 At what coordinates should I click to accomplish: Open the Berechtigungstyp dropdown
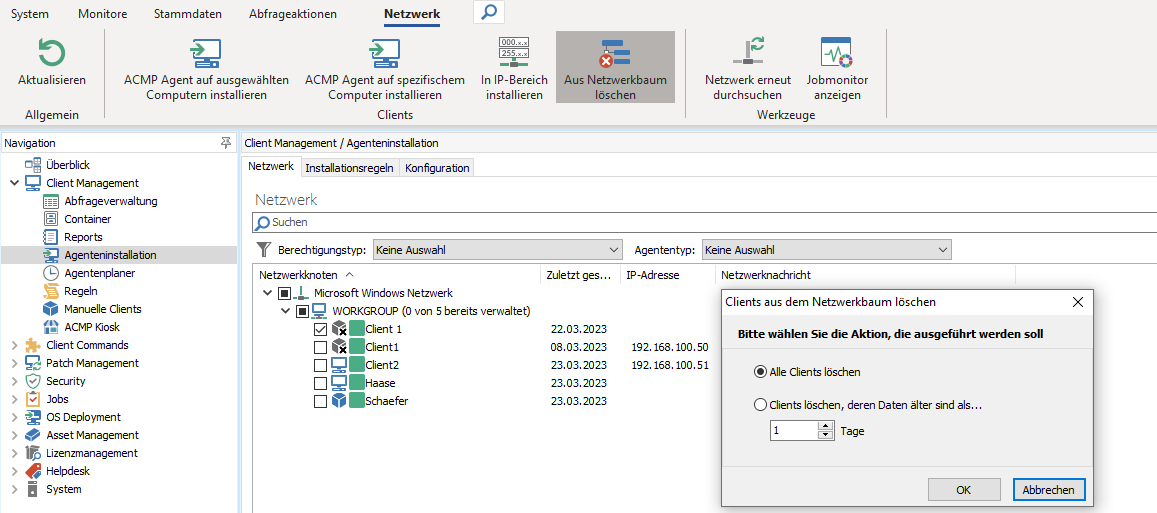click(497, 250)
